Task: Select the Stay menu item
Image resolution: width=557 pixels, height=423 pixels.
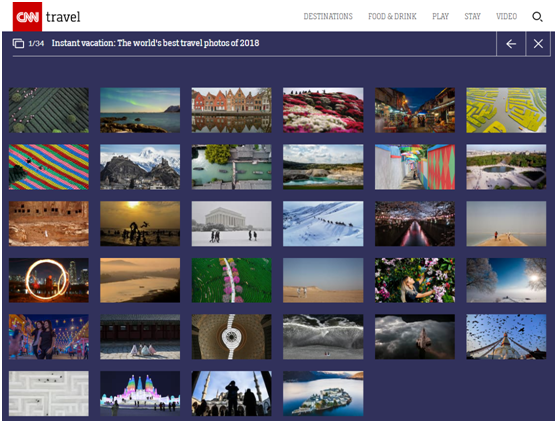Action: point(472,16)
